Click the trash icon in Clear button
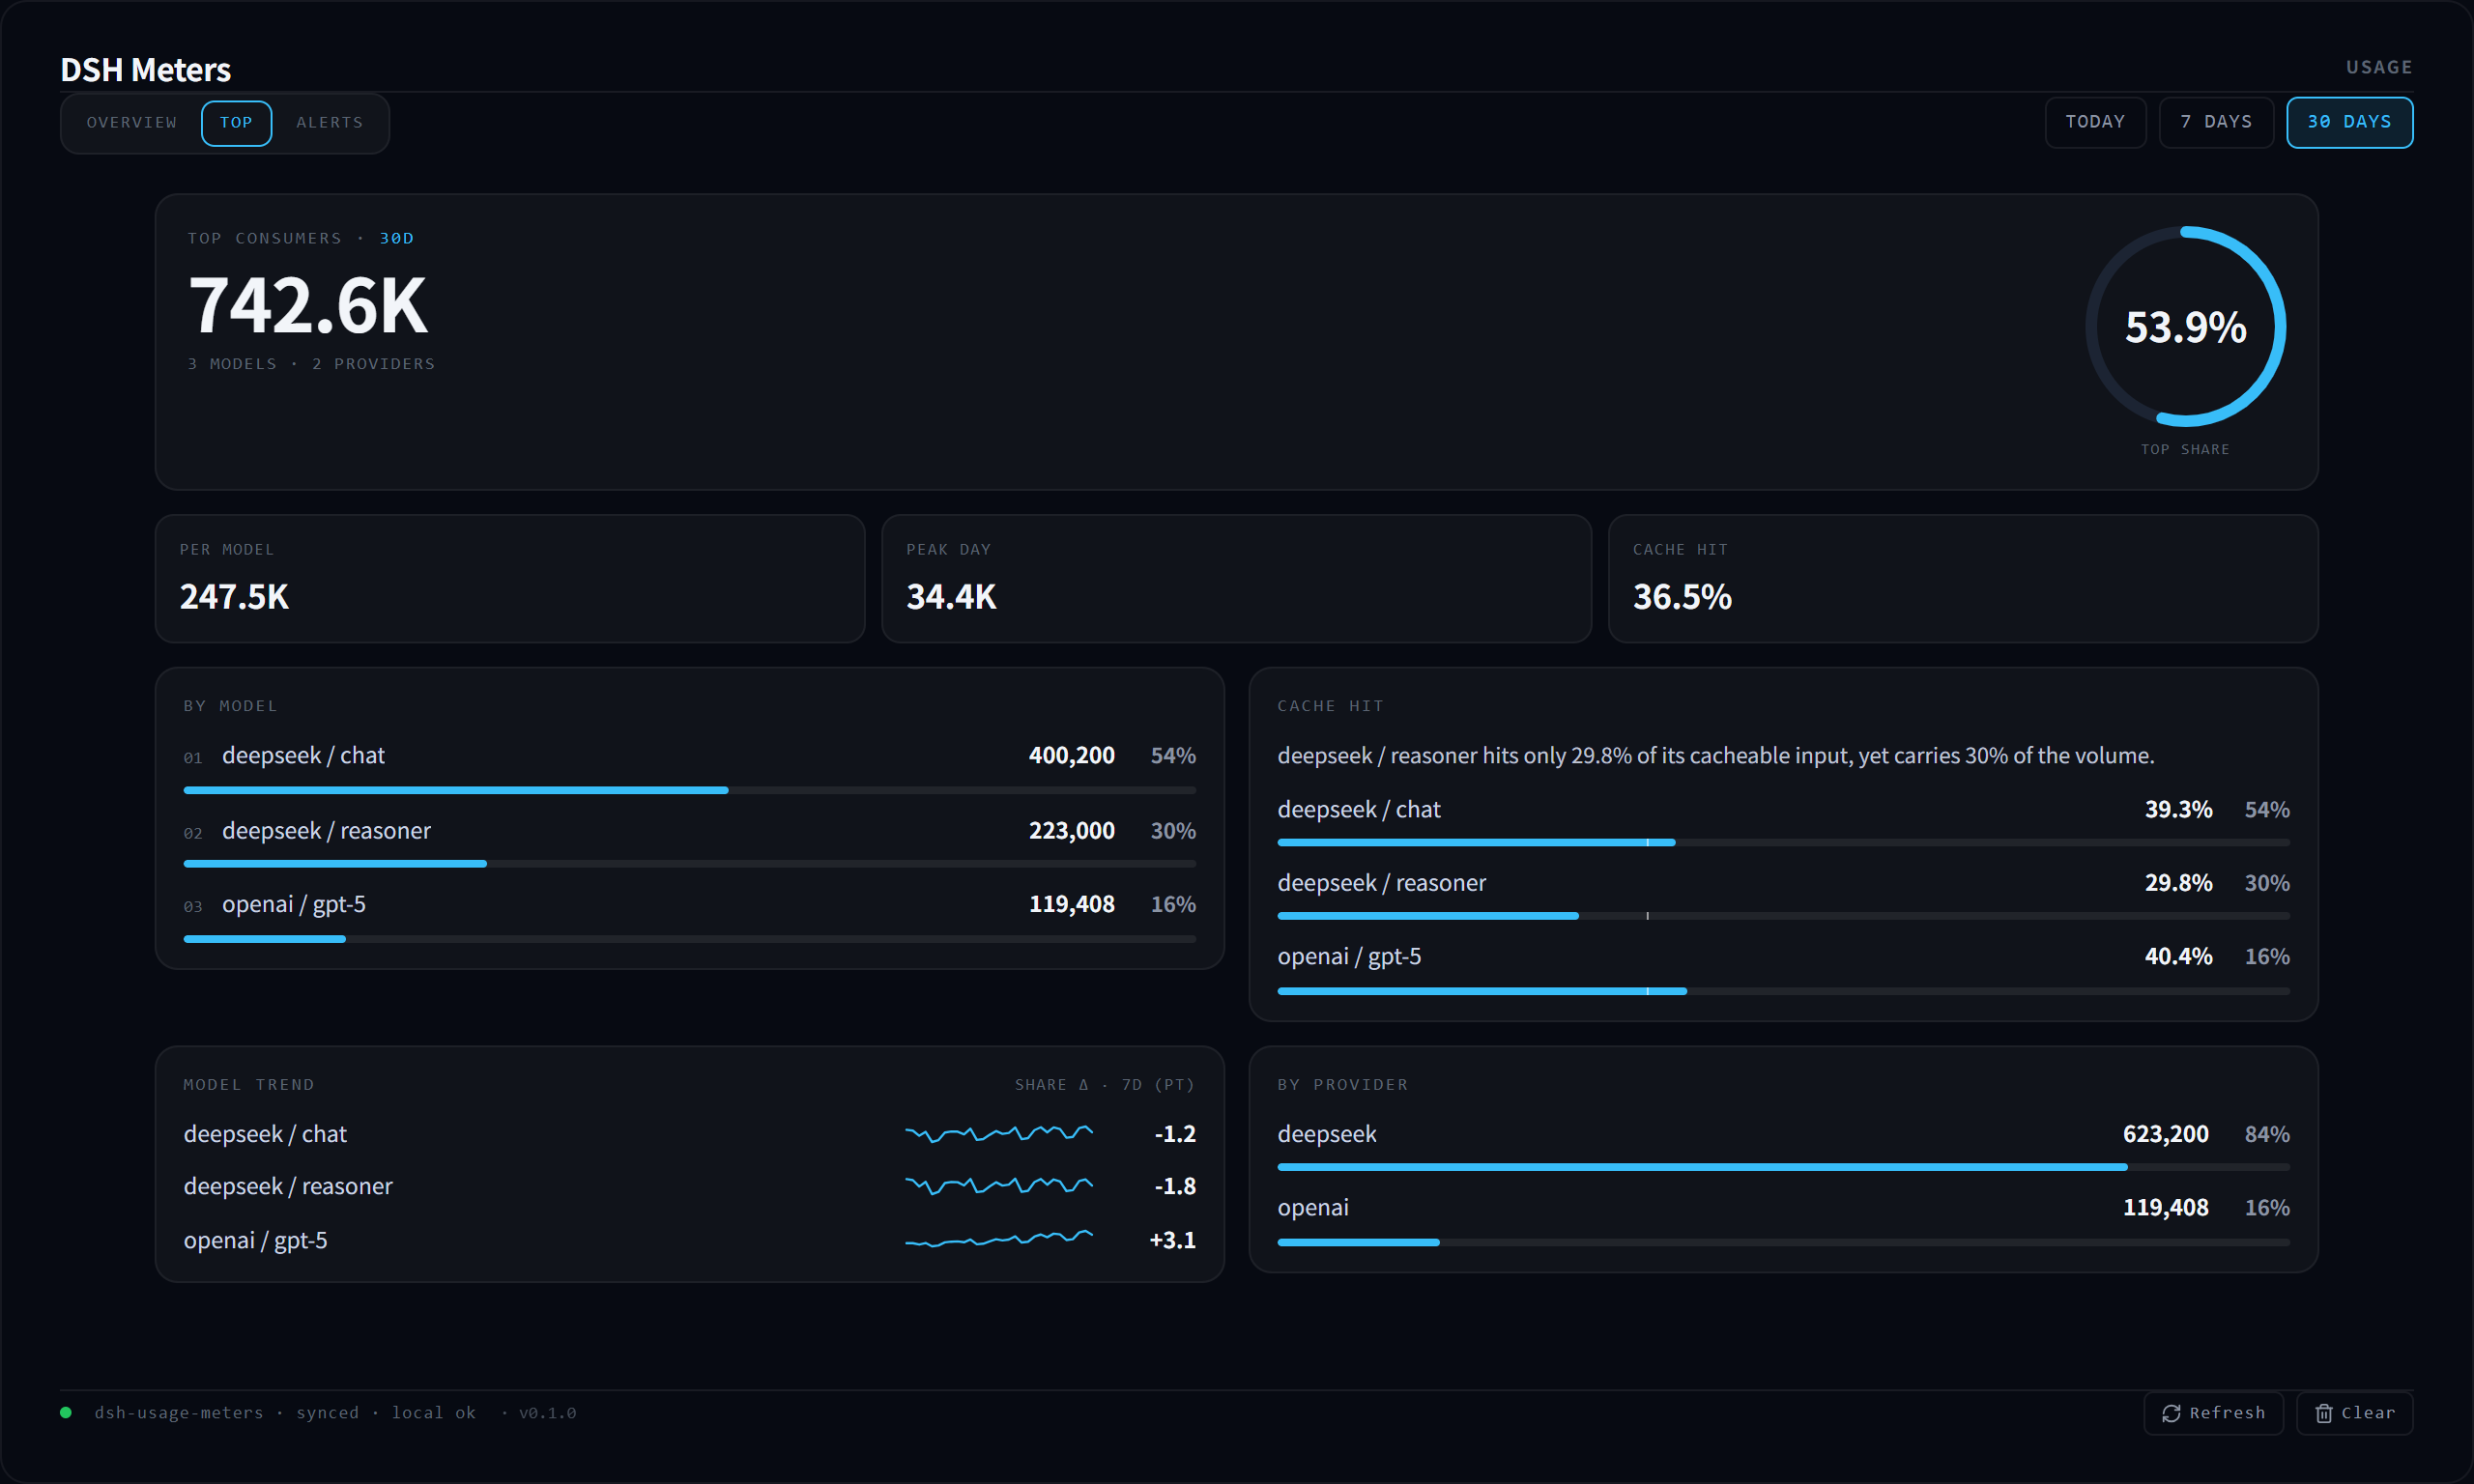This screenshot has width=2474, height=1484. [2324, 1413]
